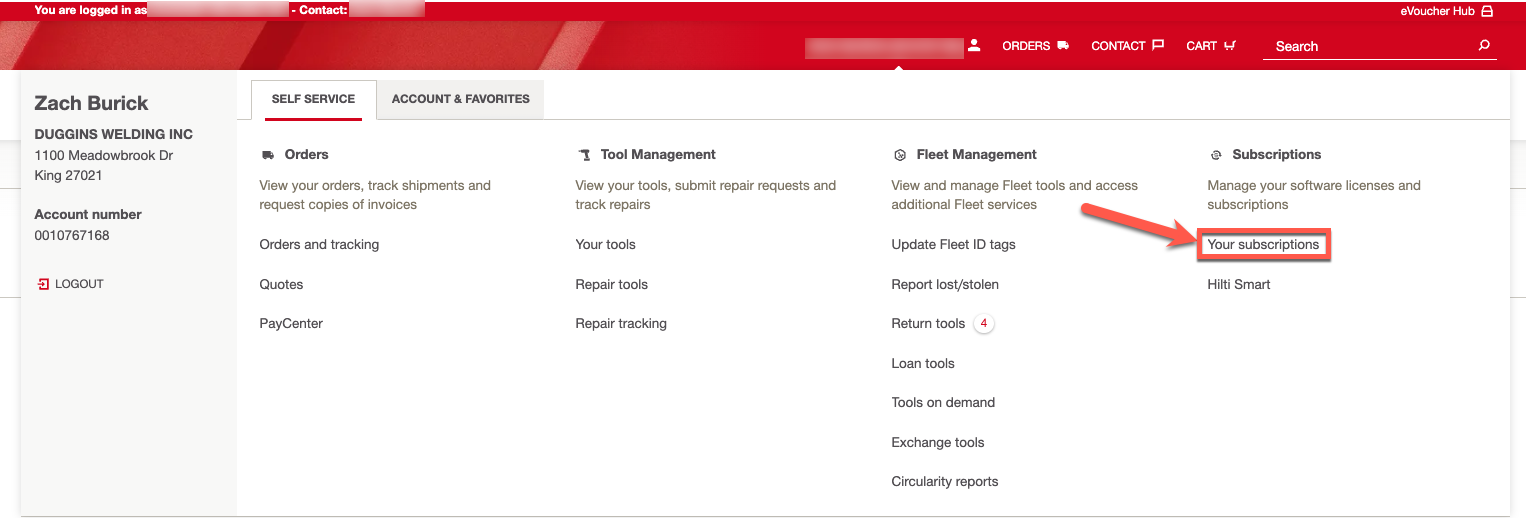Screen dimensions: 1526x518
Task: Click the Subscriptions heading
Action: tap(1276, 155)
